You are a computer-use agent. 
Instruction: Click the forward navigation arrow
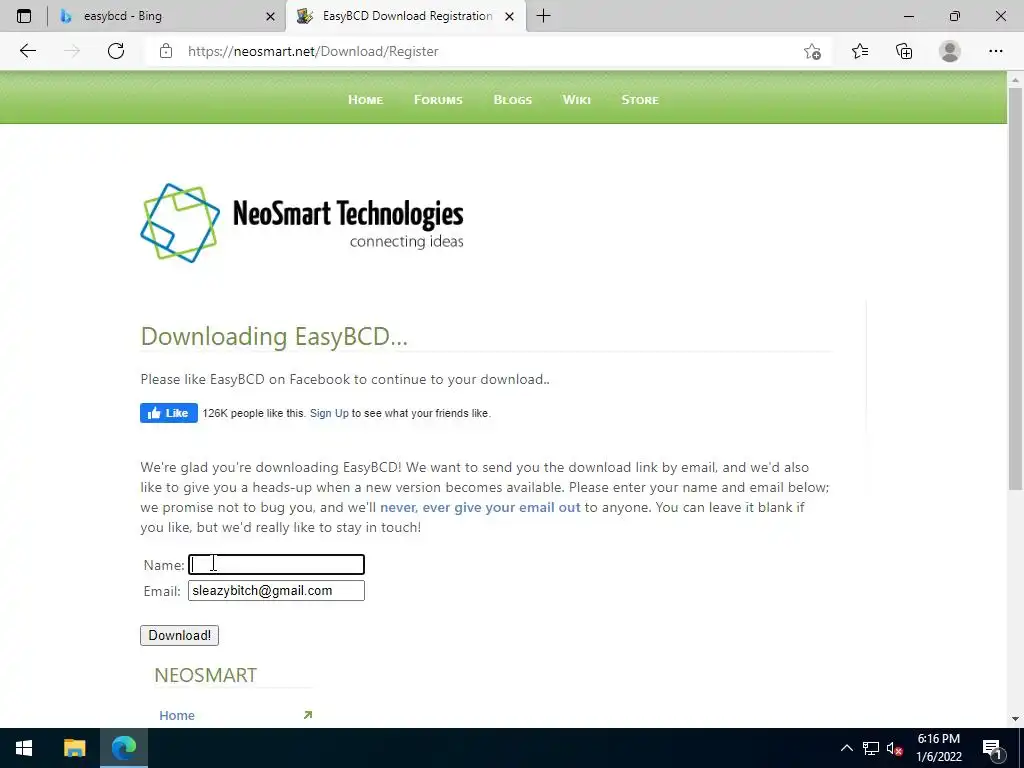72,51
